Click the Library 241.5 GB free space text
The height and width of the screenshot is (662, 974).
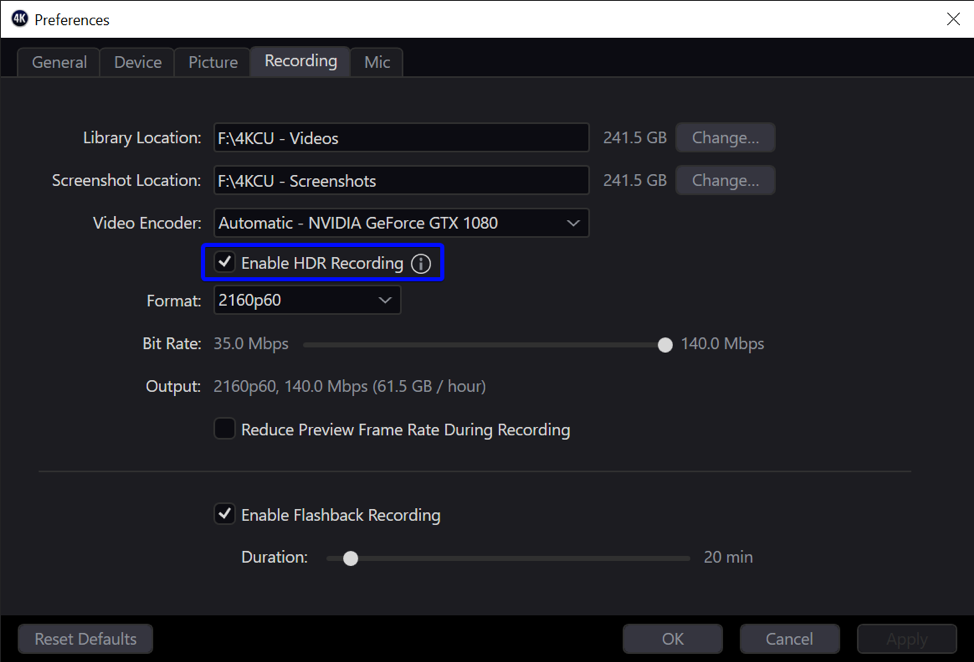(x=635, y=137)
